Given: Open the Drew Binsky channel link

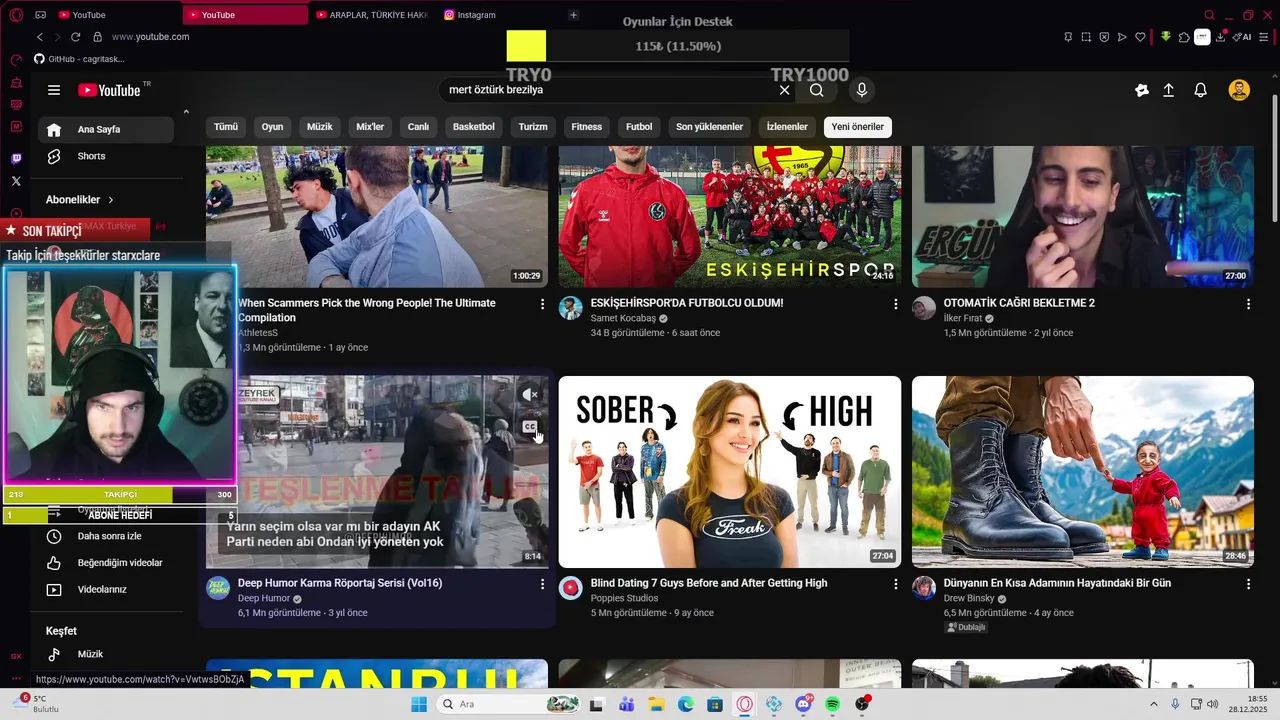Looking at the screenshot, I should (969, 598).
